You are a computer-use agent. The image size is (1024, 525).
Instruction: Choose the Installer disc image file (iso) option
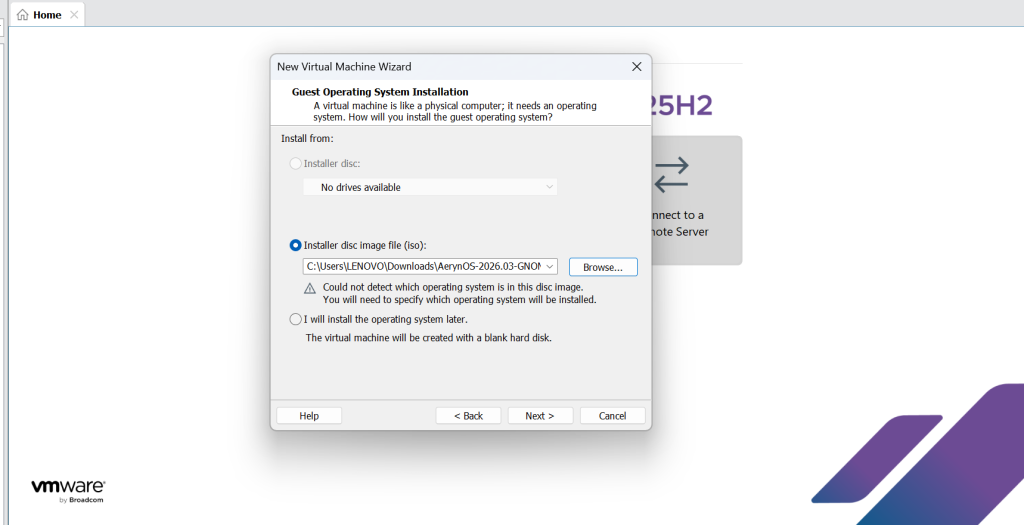[x=295, y=245]
